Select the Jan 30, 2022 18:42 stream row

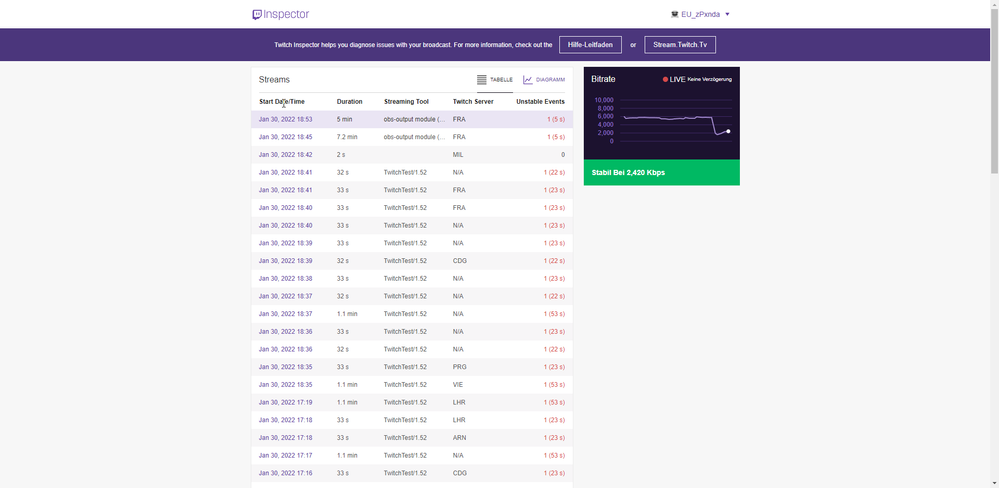tap(285, 155)
